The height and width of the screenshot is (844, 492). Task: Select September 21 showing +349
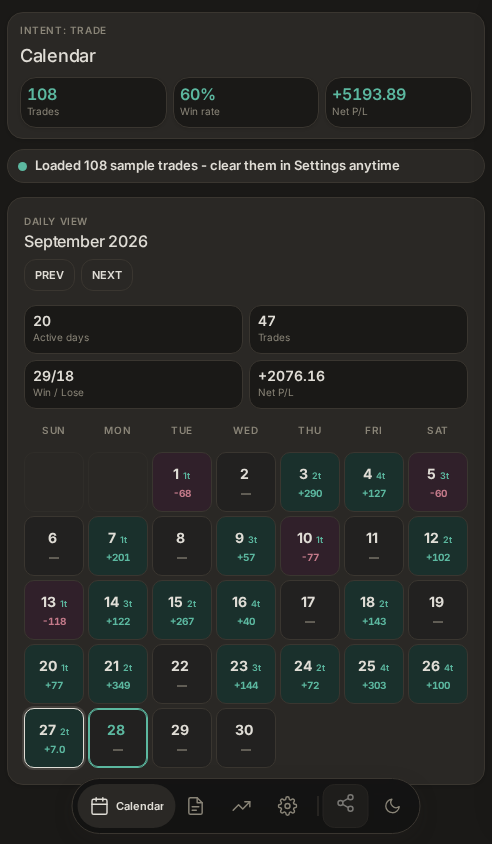click(x=118, y=674)
